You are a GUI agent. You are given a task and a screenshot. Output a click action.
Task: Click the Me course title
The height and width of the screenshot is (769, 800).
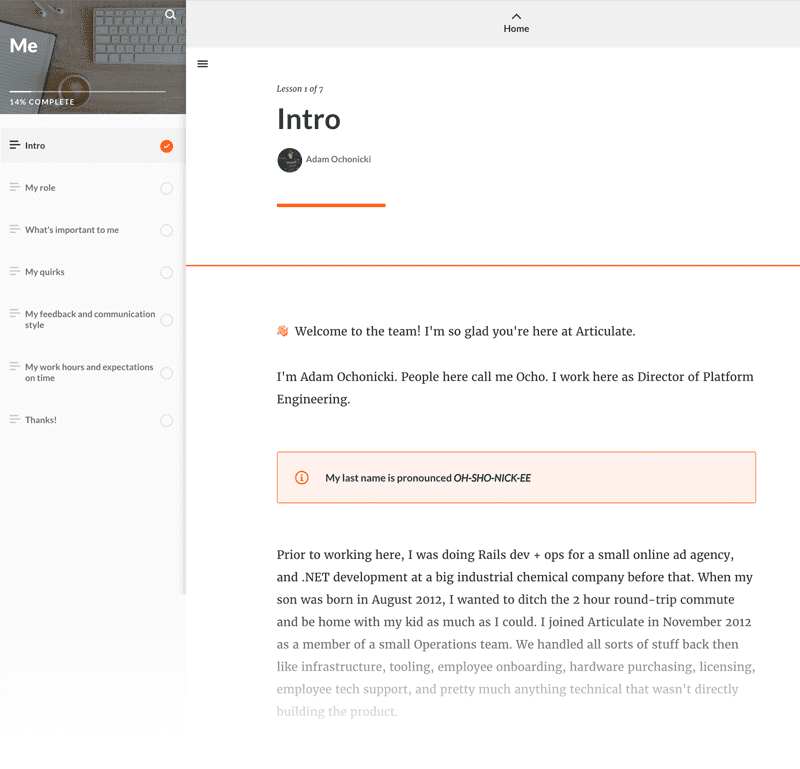click(23, 46)
